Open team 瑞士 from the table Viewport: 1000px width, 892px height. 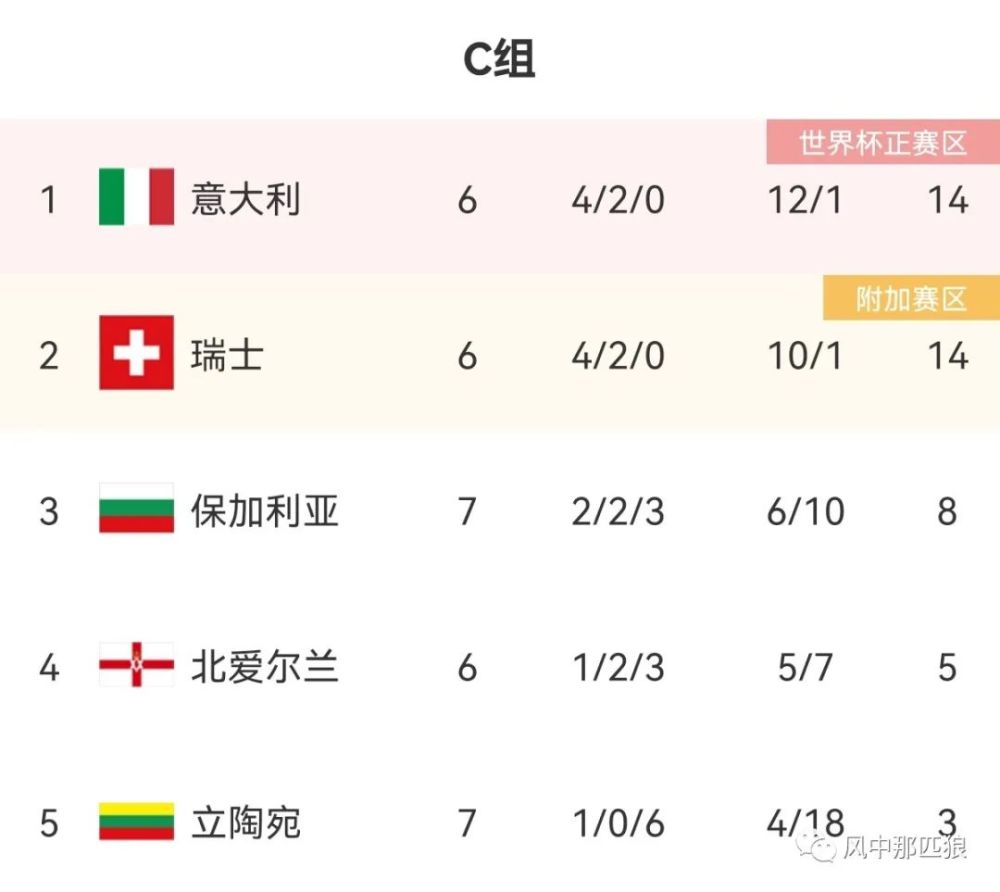227,355
